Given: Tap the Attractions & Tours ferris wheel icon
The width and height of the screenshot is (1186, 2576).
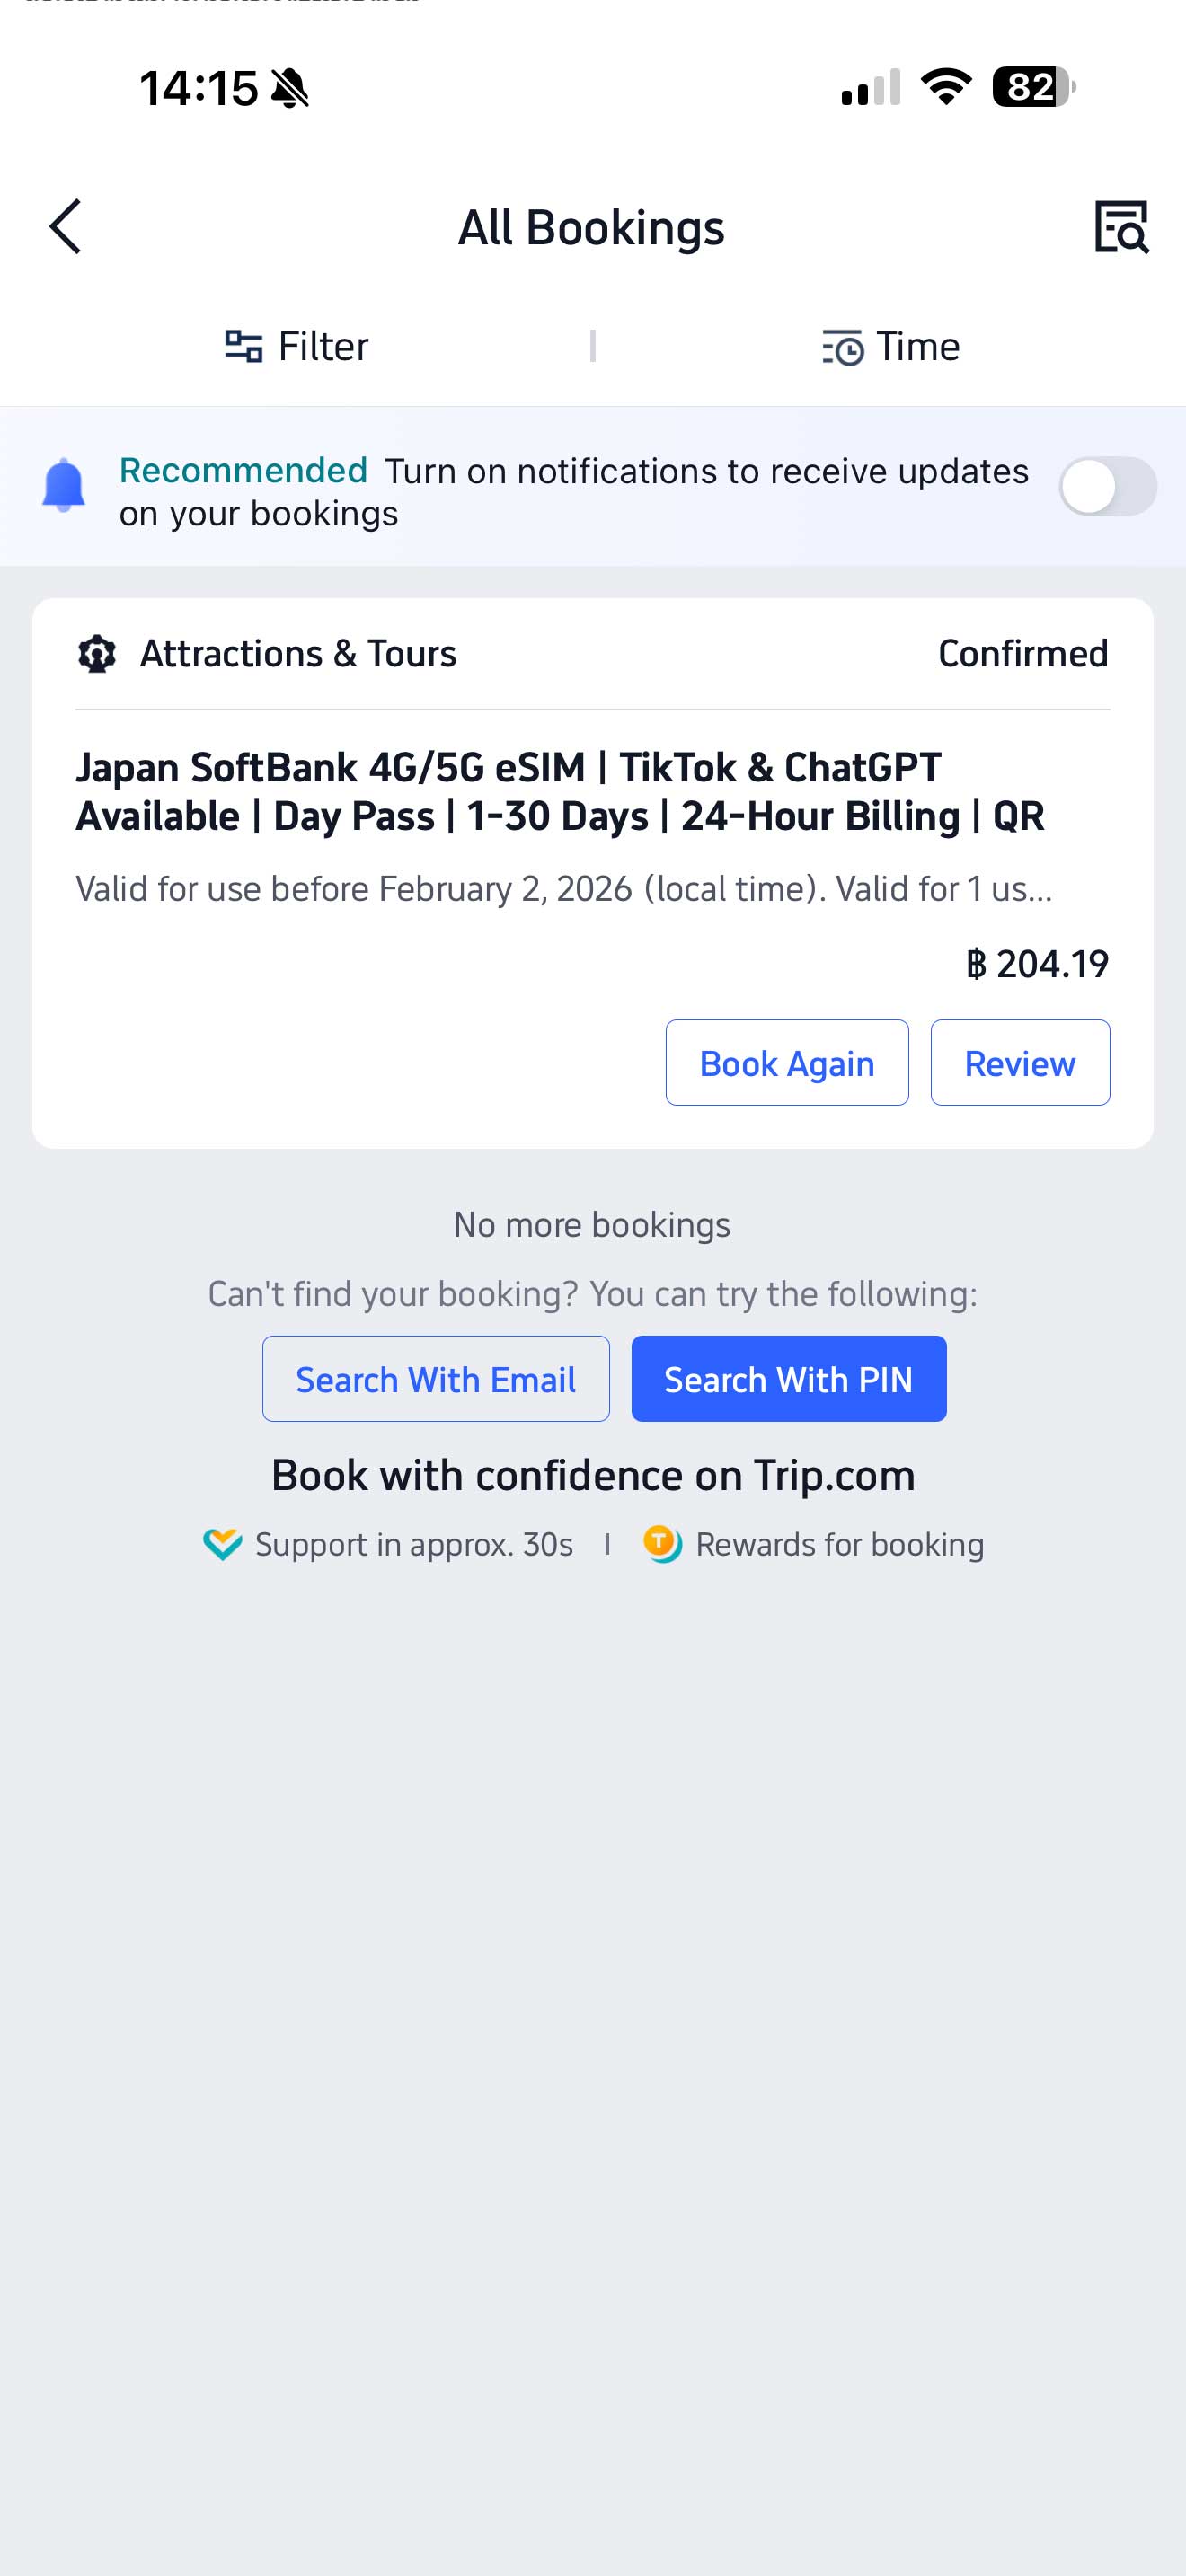Looking at the screenshot, I should pos(97,654).
